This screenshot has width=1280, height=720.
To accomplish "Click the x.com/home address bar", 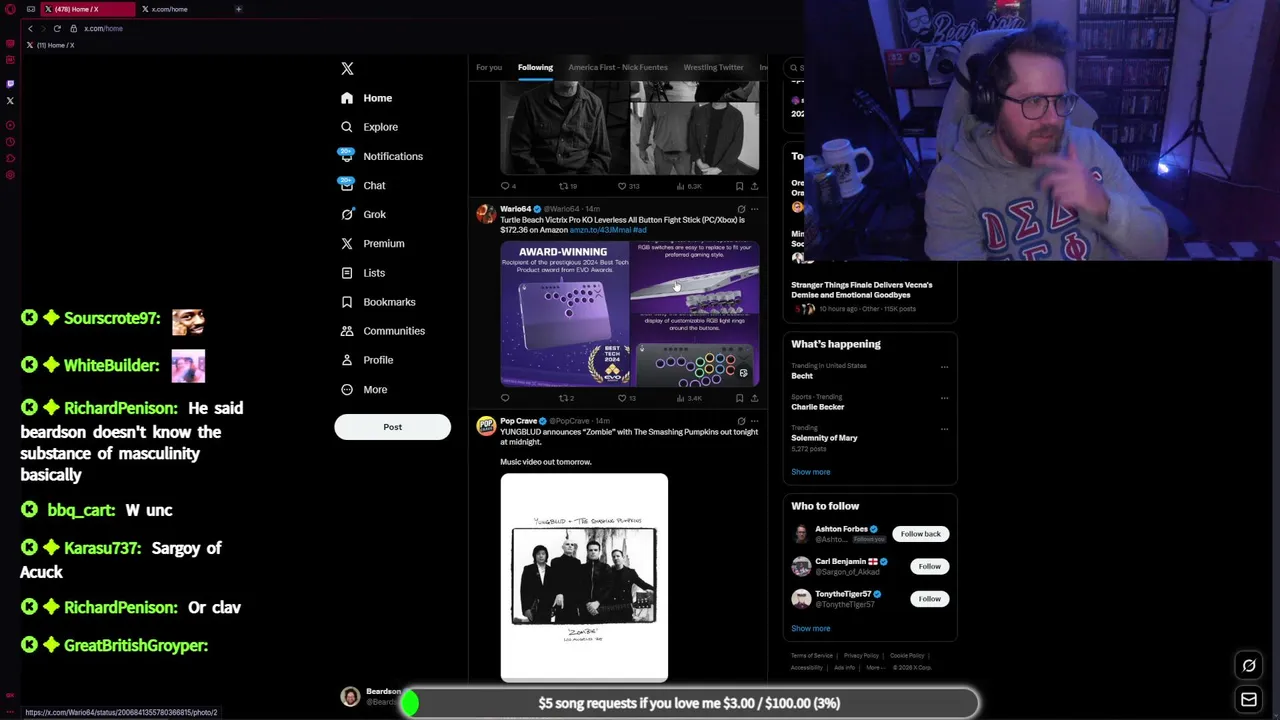I will (x=103, y=28).
